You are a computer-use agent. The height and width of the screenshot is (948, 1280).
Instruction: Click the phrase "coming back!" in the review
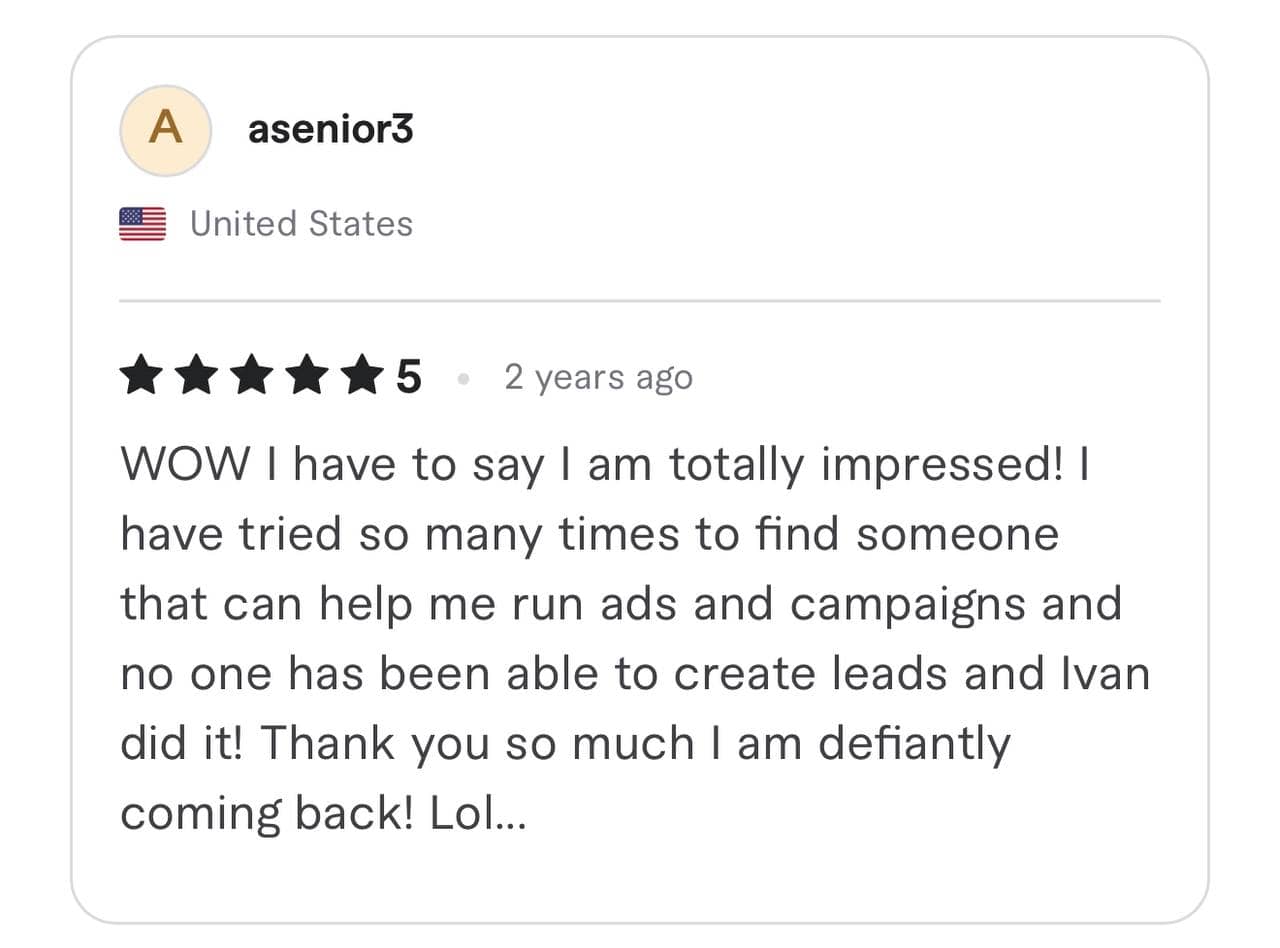(267, 815)
